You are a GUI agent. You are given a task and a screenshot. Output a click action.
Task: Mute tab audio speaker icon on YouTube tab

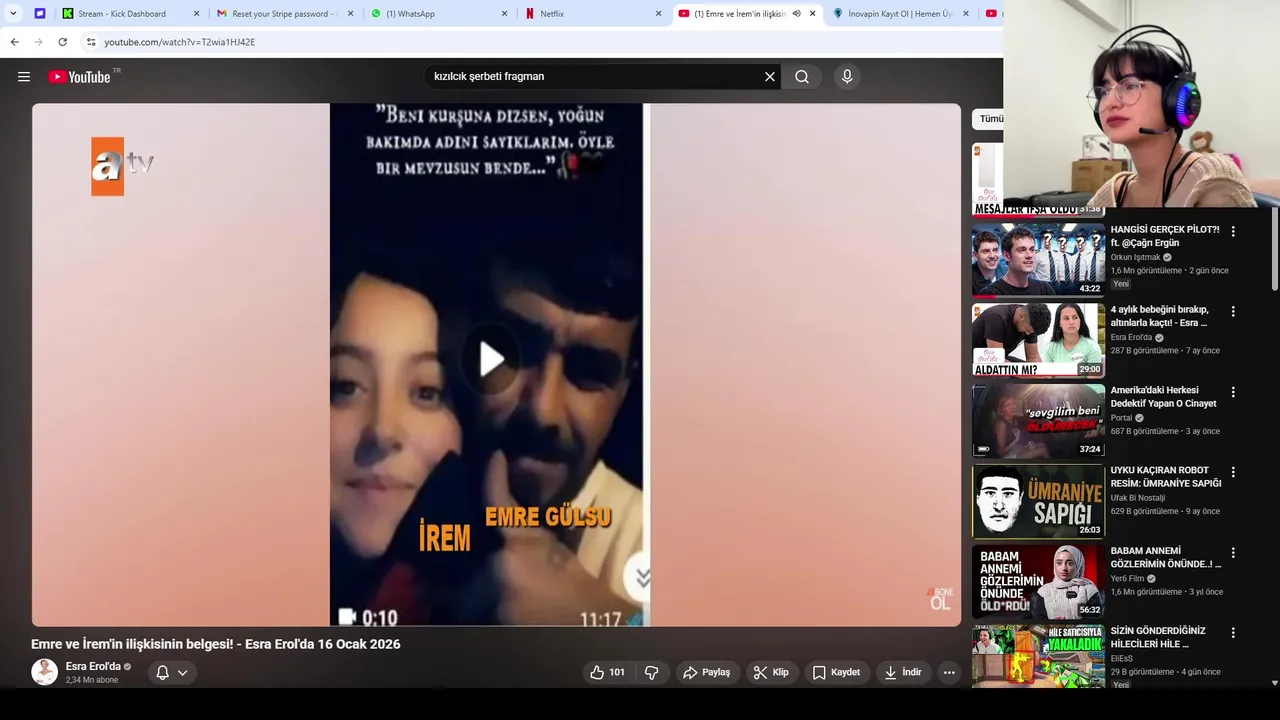[796, 14]
